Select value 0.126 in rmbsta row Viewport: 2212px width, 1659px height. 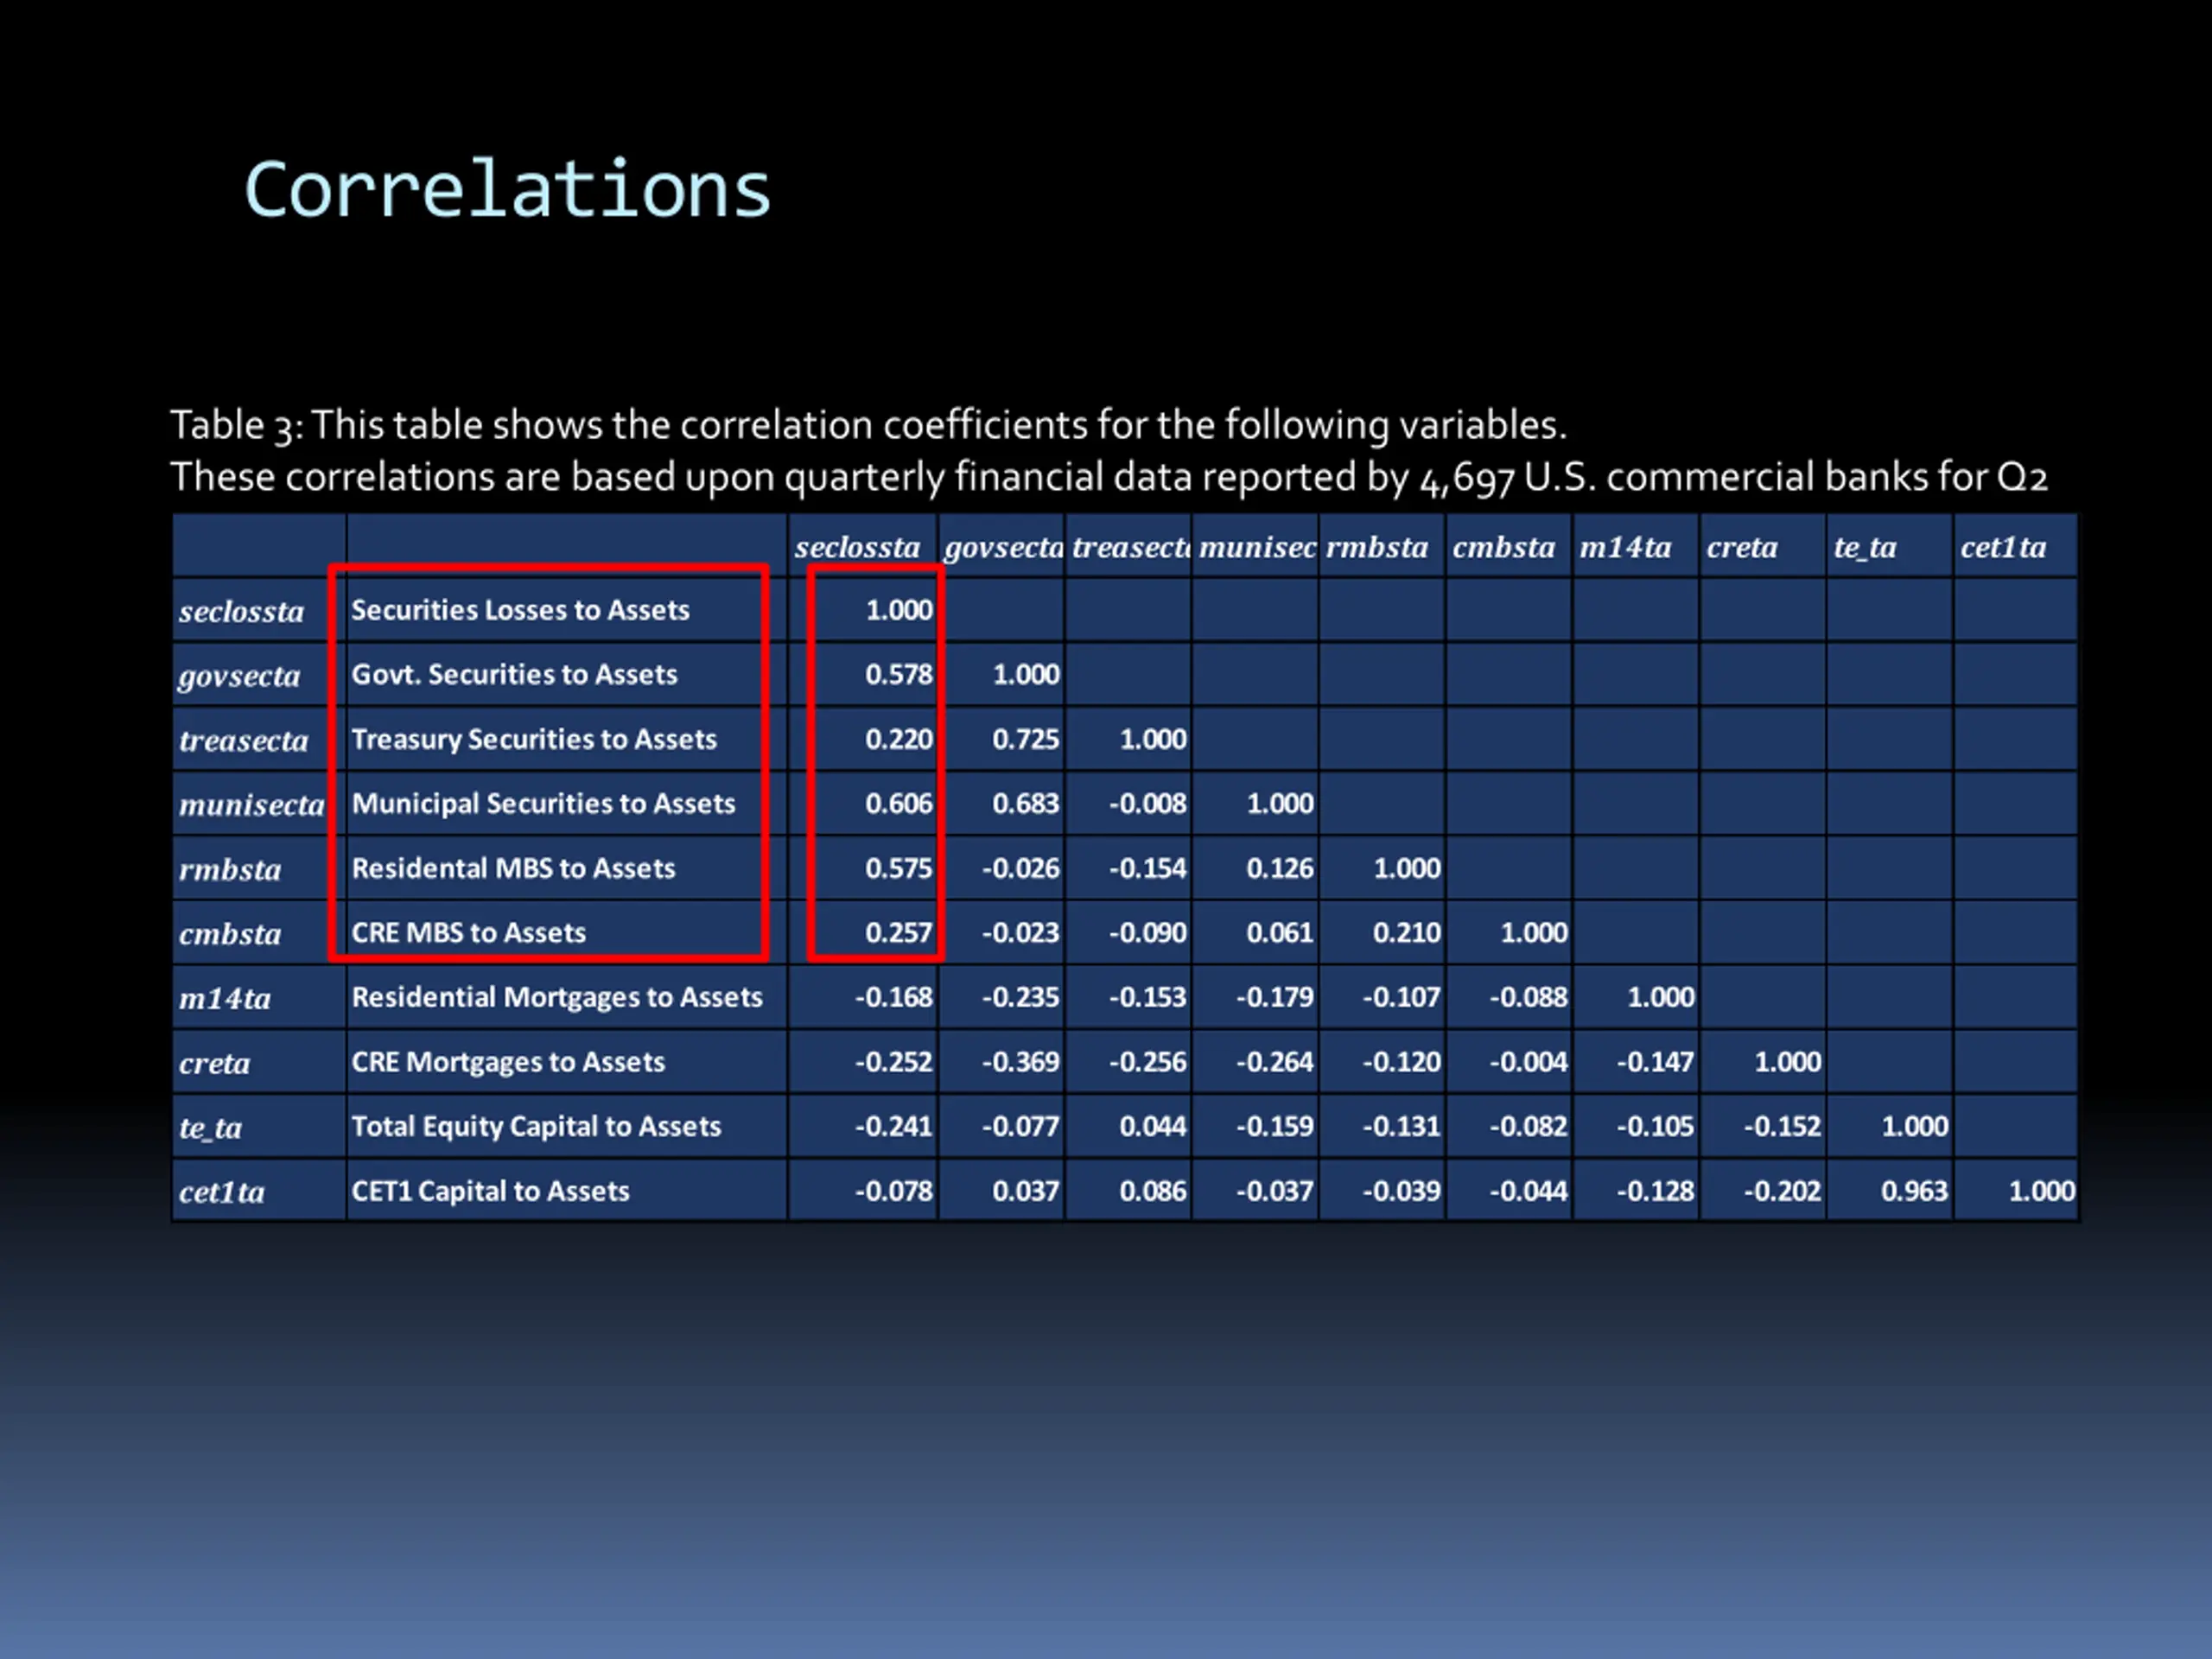point(1280,869)
